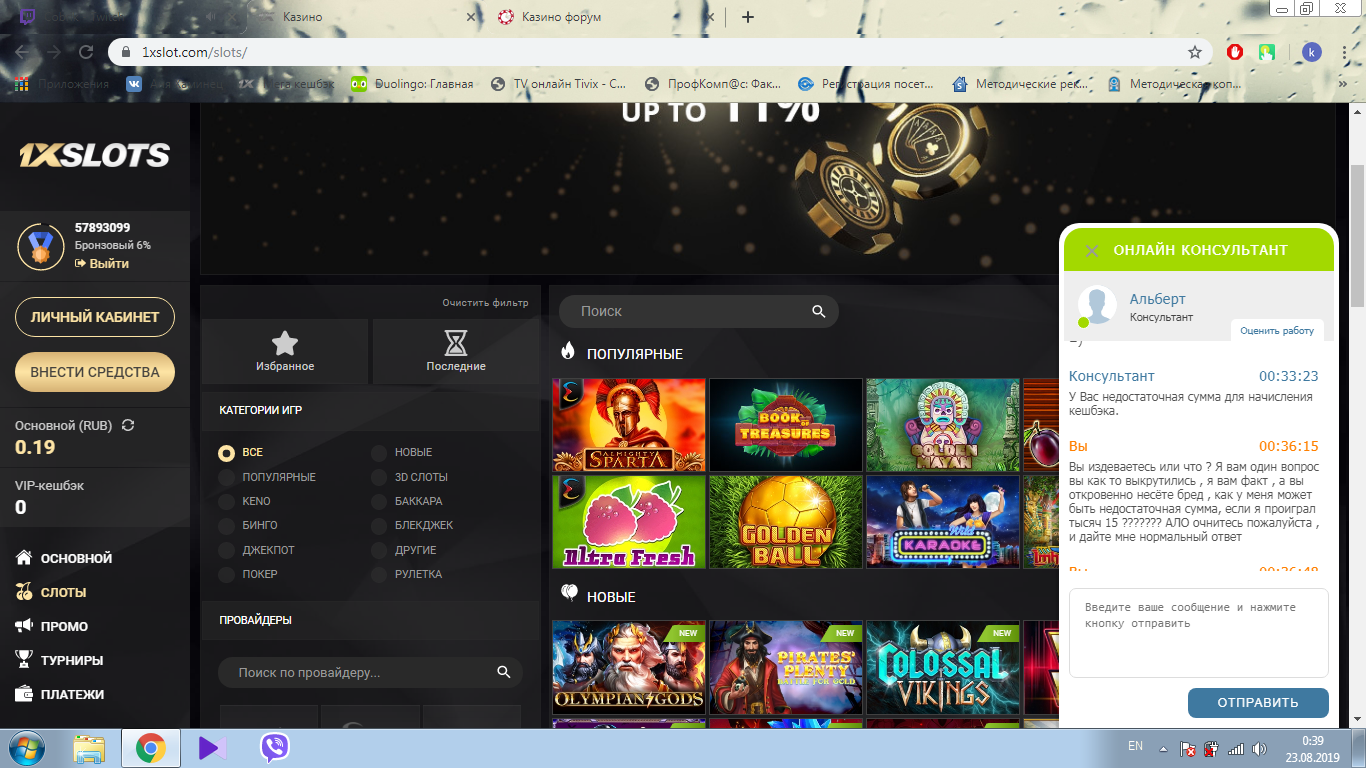Click the magnifier icon in game search
The height and width of the screenshot is (768, 1366).
pos(819,311)
